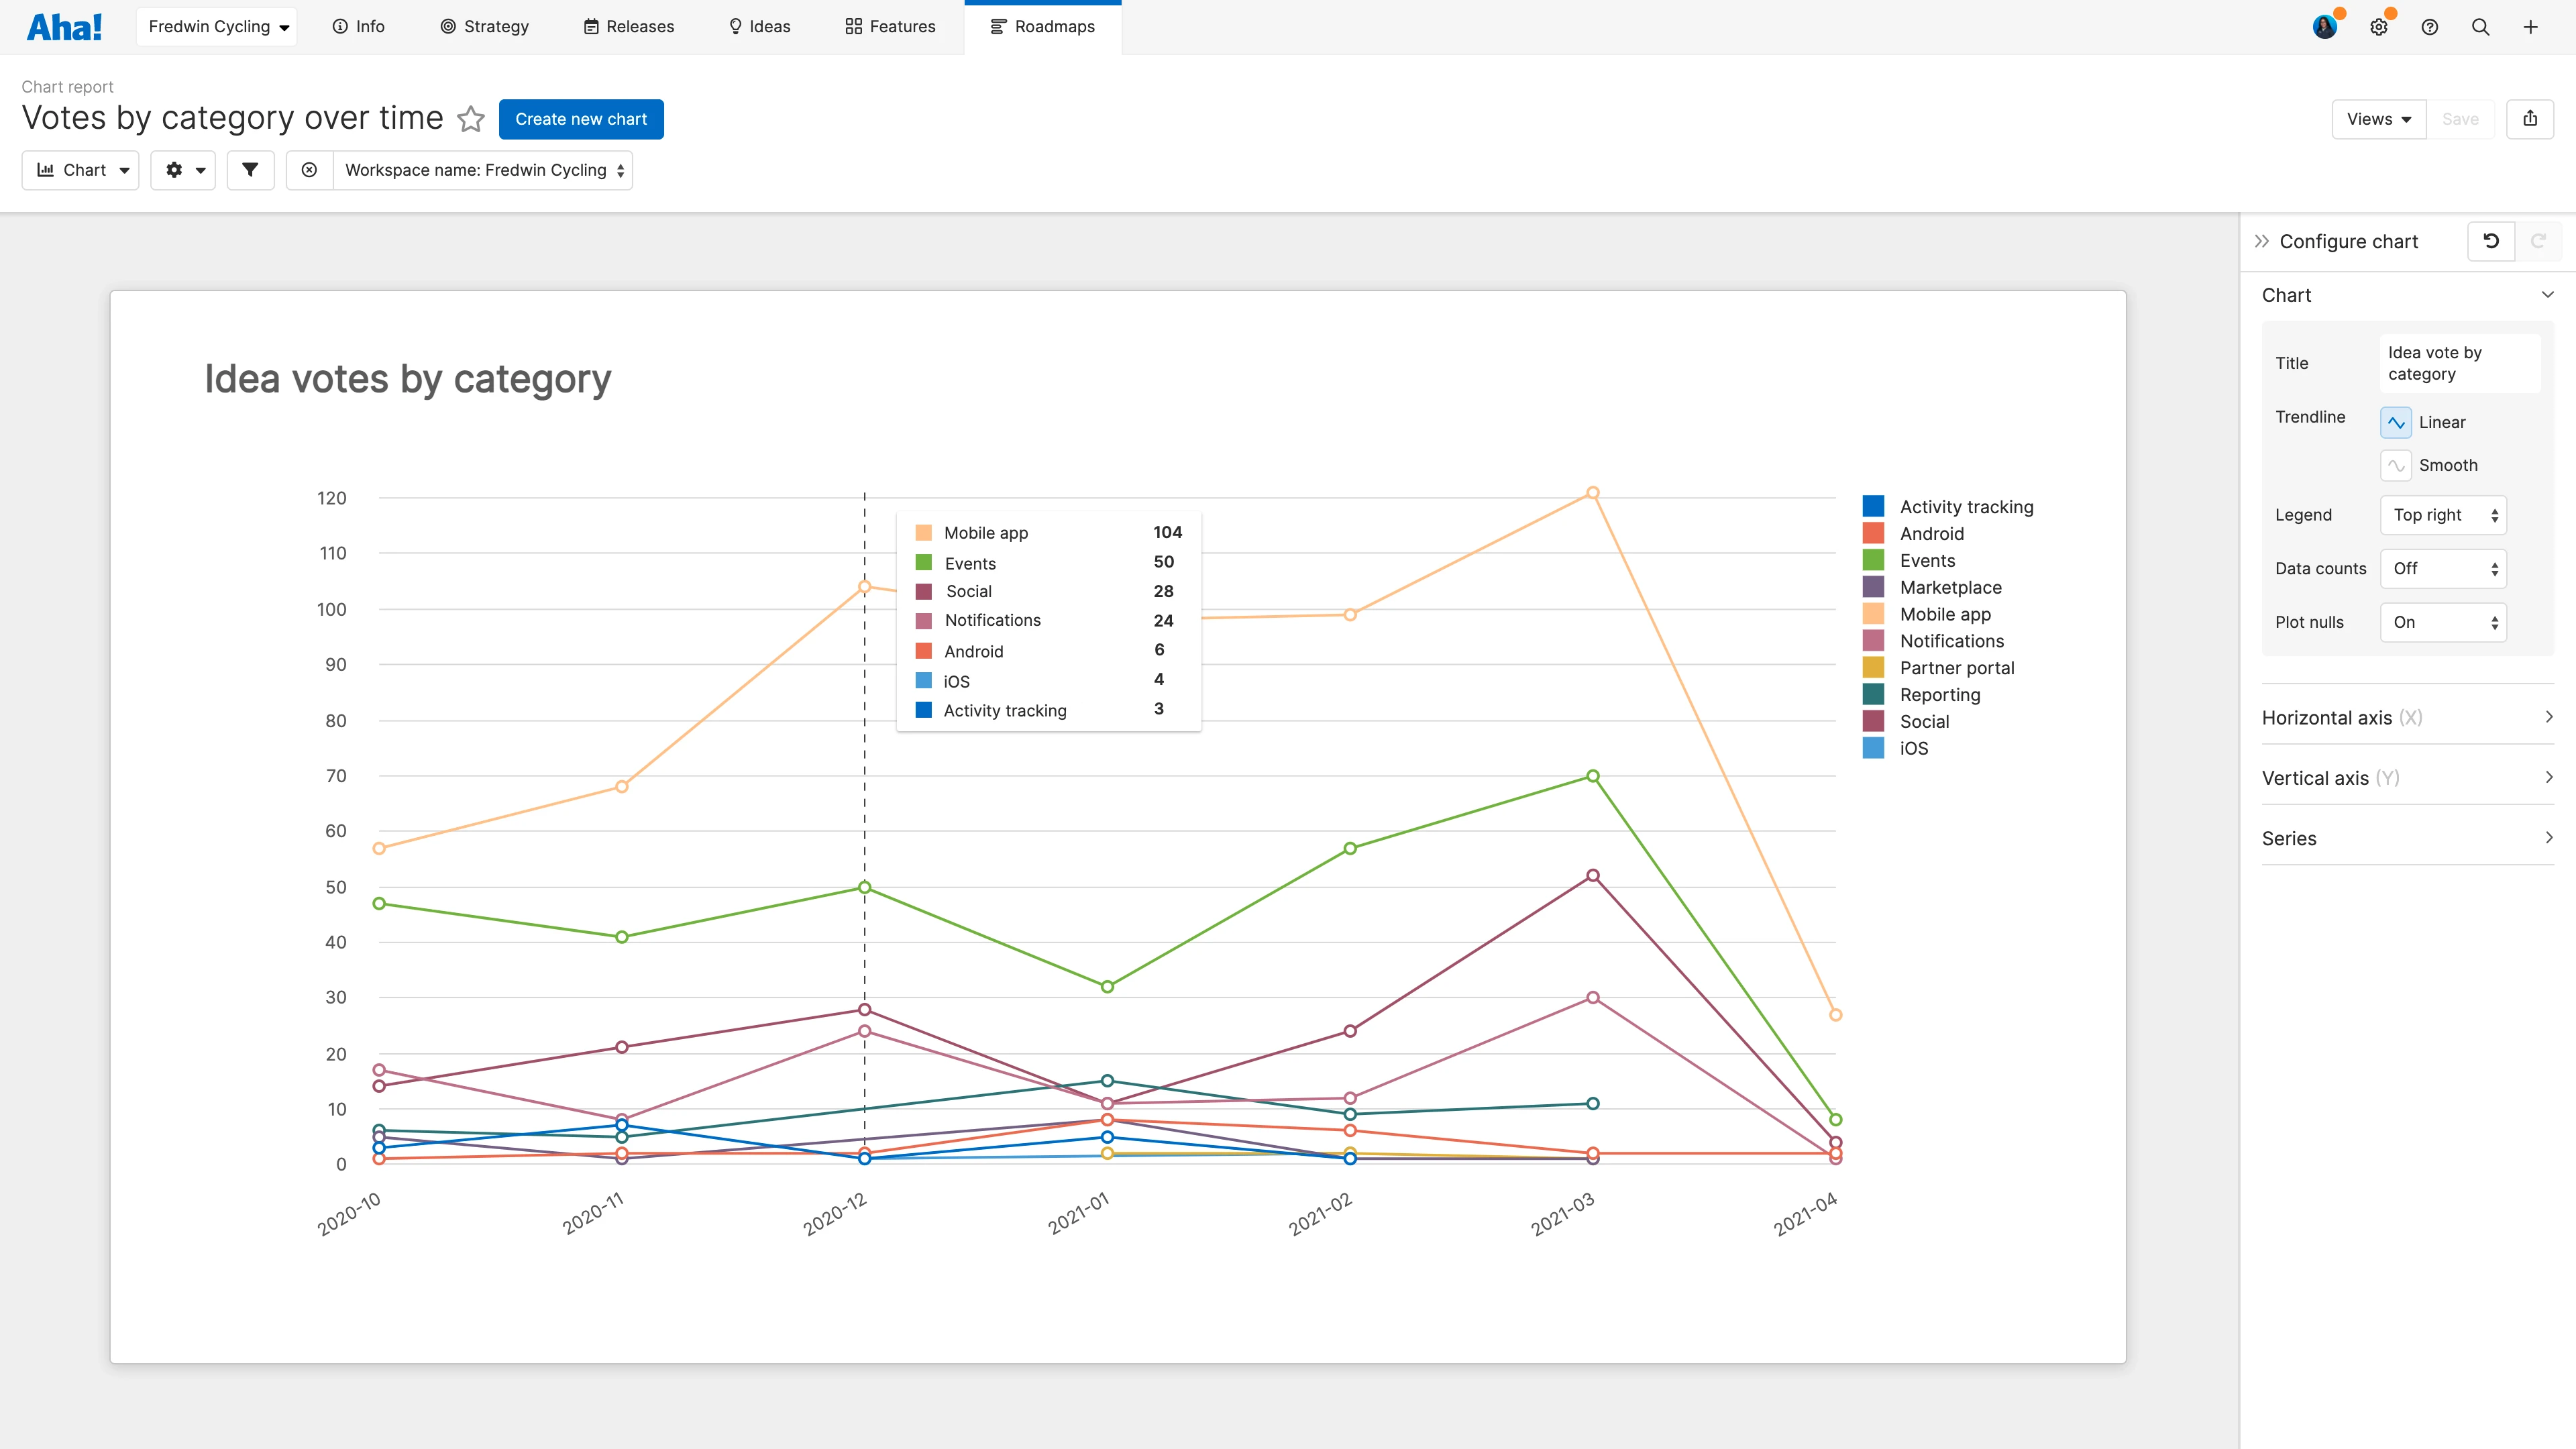Open the Ideas tab
The image size is (2576, 1449).
[759, 27]
